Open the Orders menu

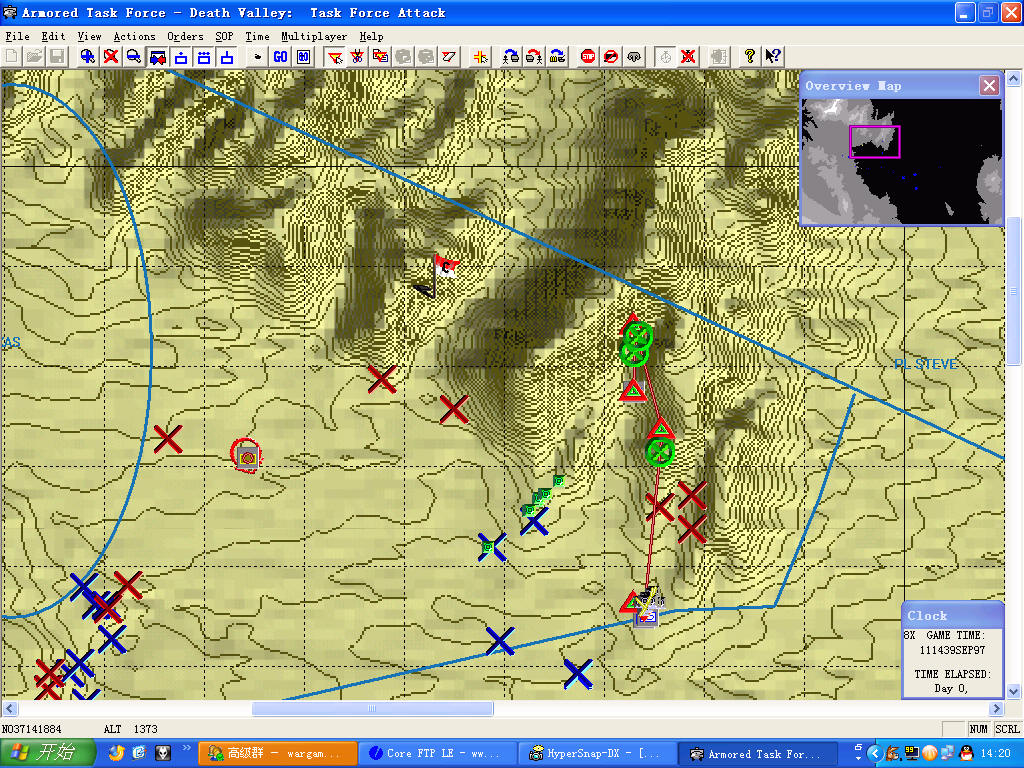[185, 36]
